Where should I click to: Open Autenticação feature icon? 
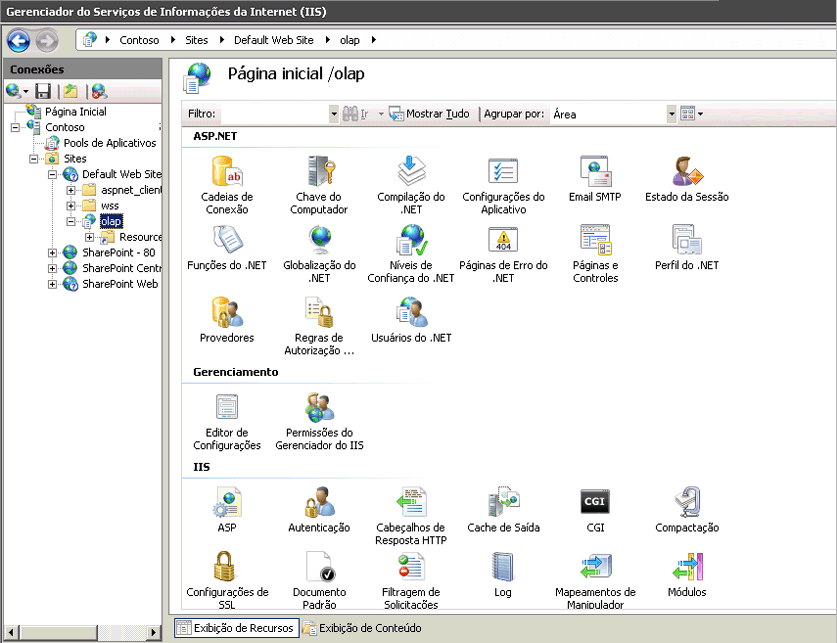coord(319,509)
